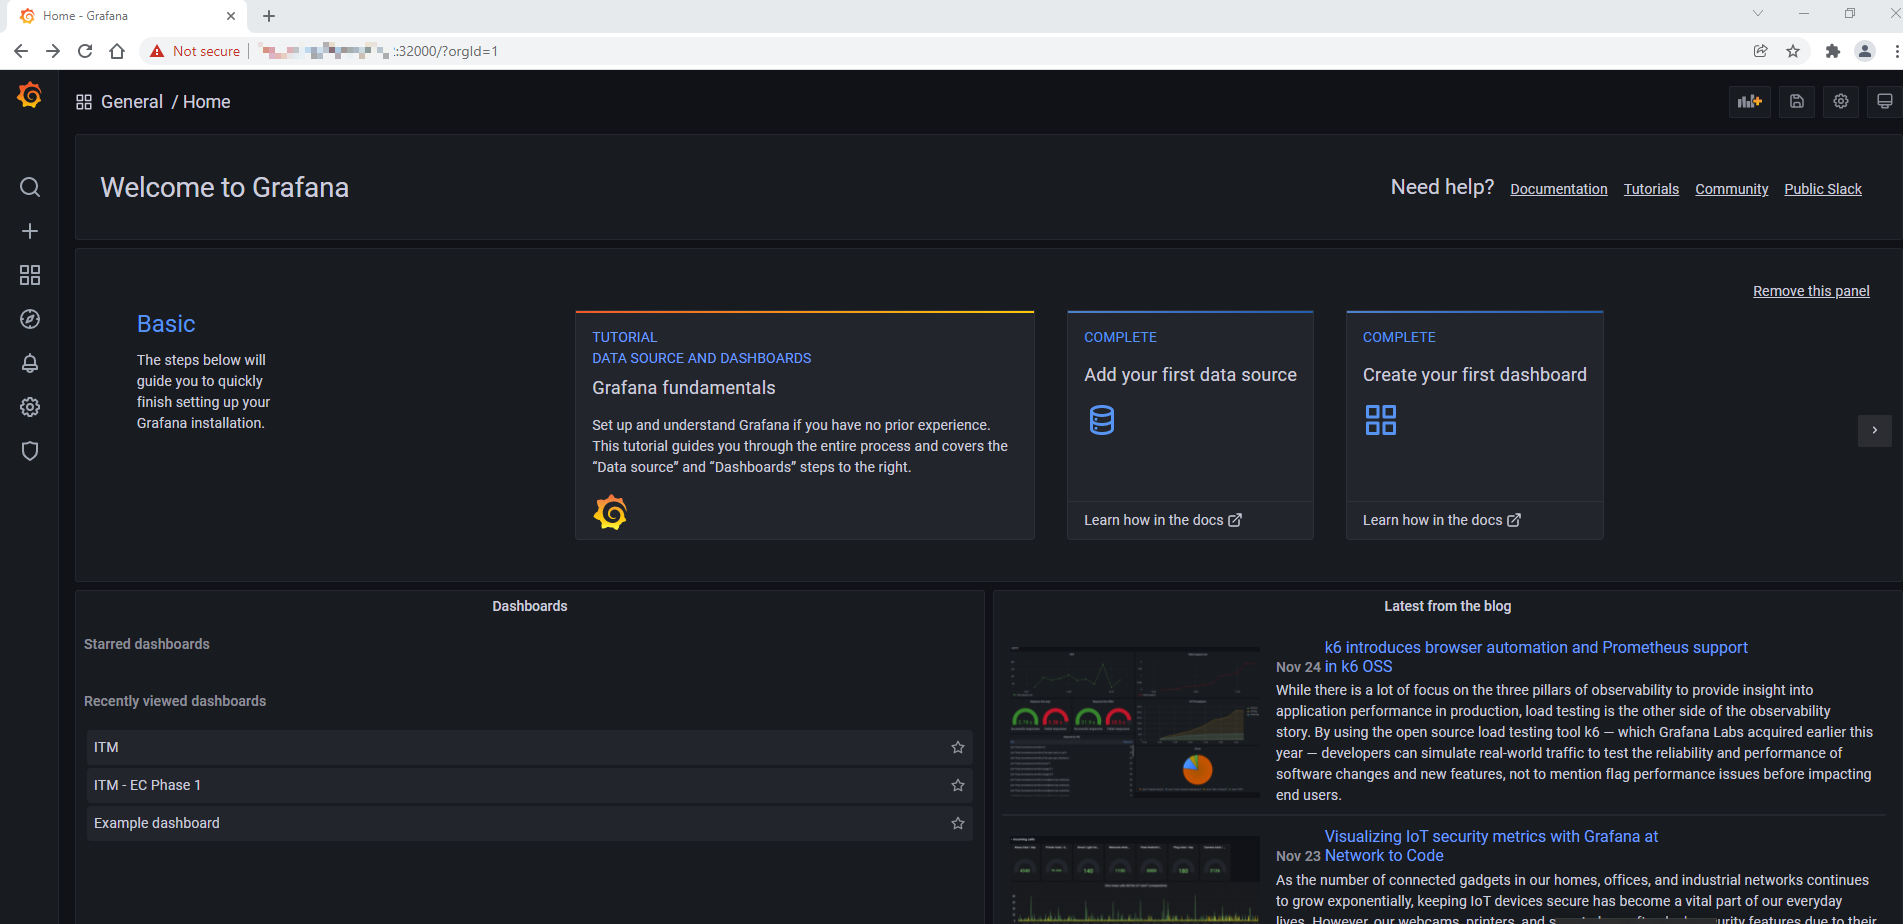Viewport: 1903px width, 924px height.
Task: Open the Documentation link
Action: [x=1558, y=188]
